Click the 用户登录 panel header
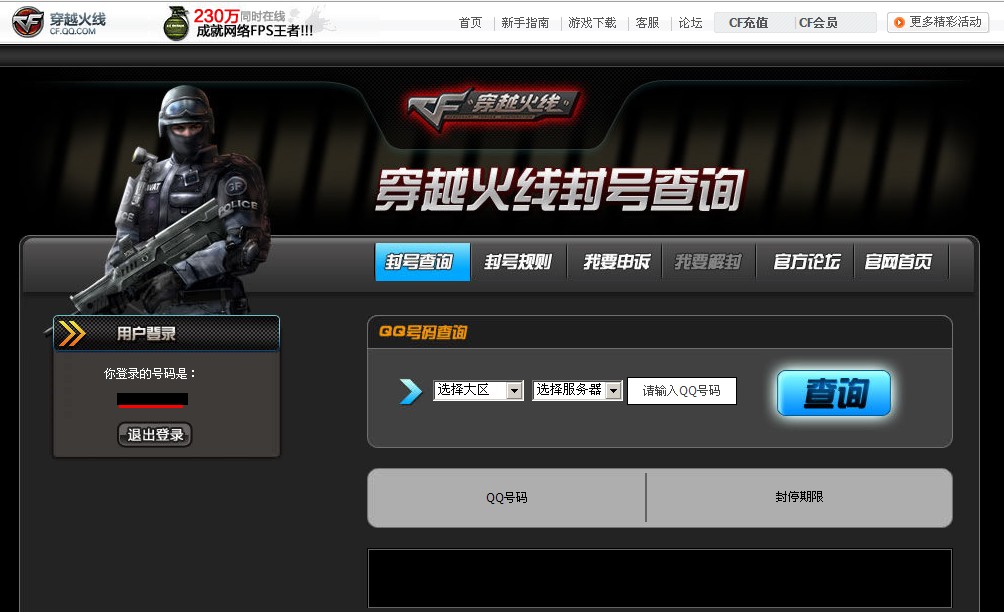The image size is (1004, 612). coord(166,334)
